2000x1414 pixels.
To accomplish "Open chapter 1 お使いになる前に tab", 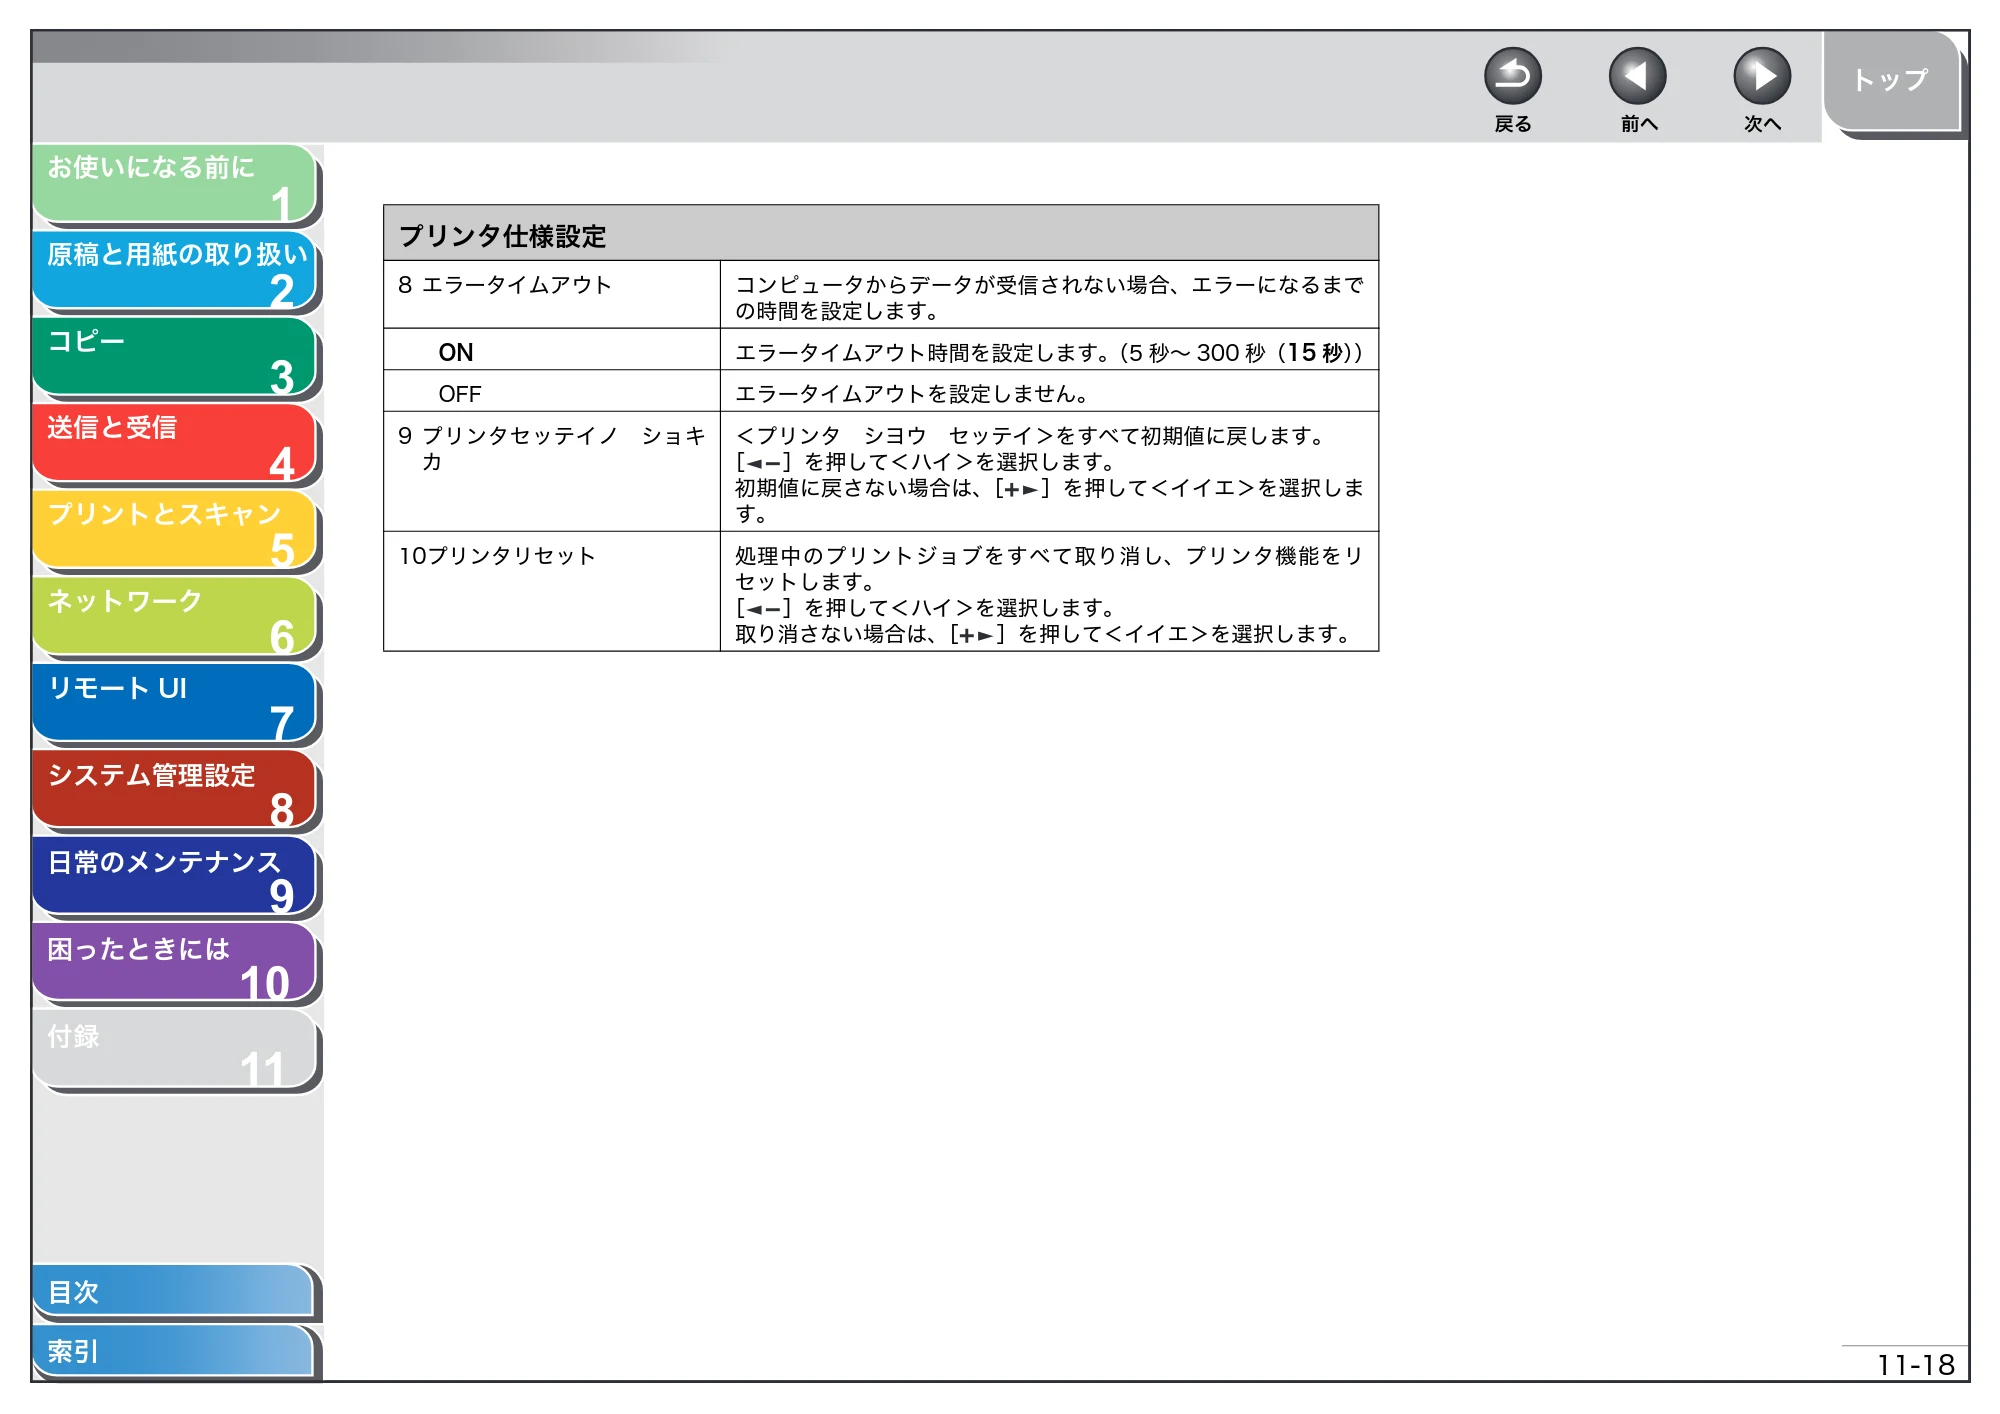I will (175, 183).
